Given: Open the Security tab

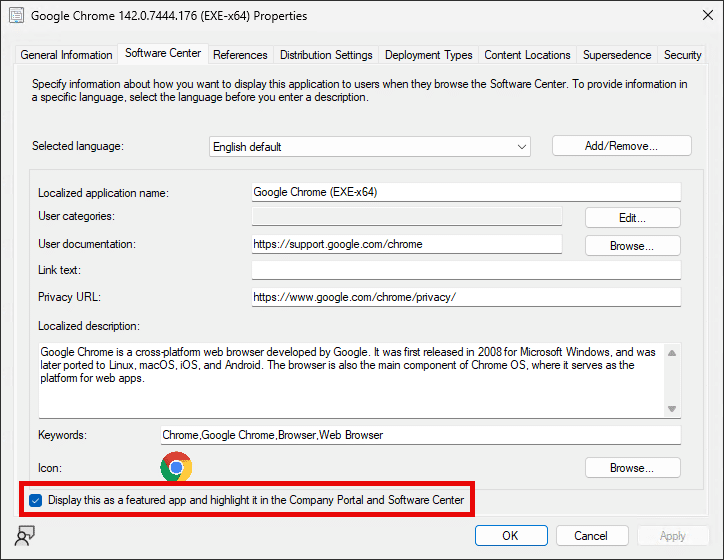Looking at the screenshot, I should pos(683,55).
